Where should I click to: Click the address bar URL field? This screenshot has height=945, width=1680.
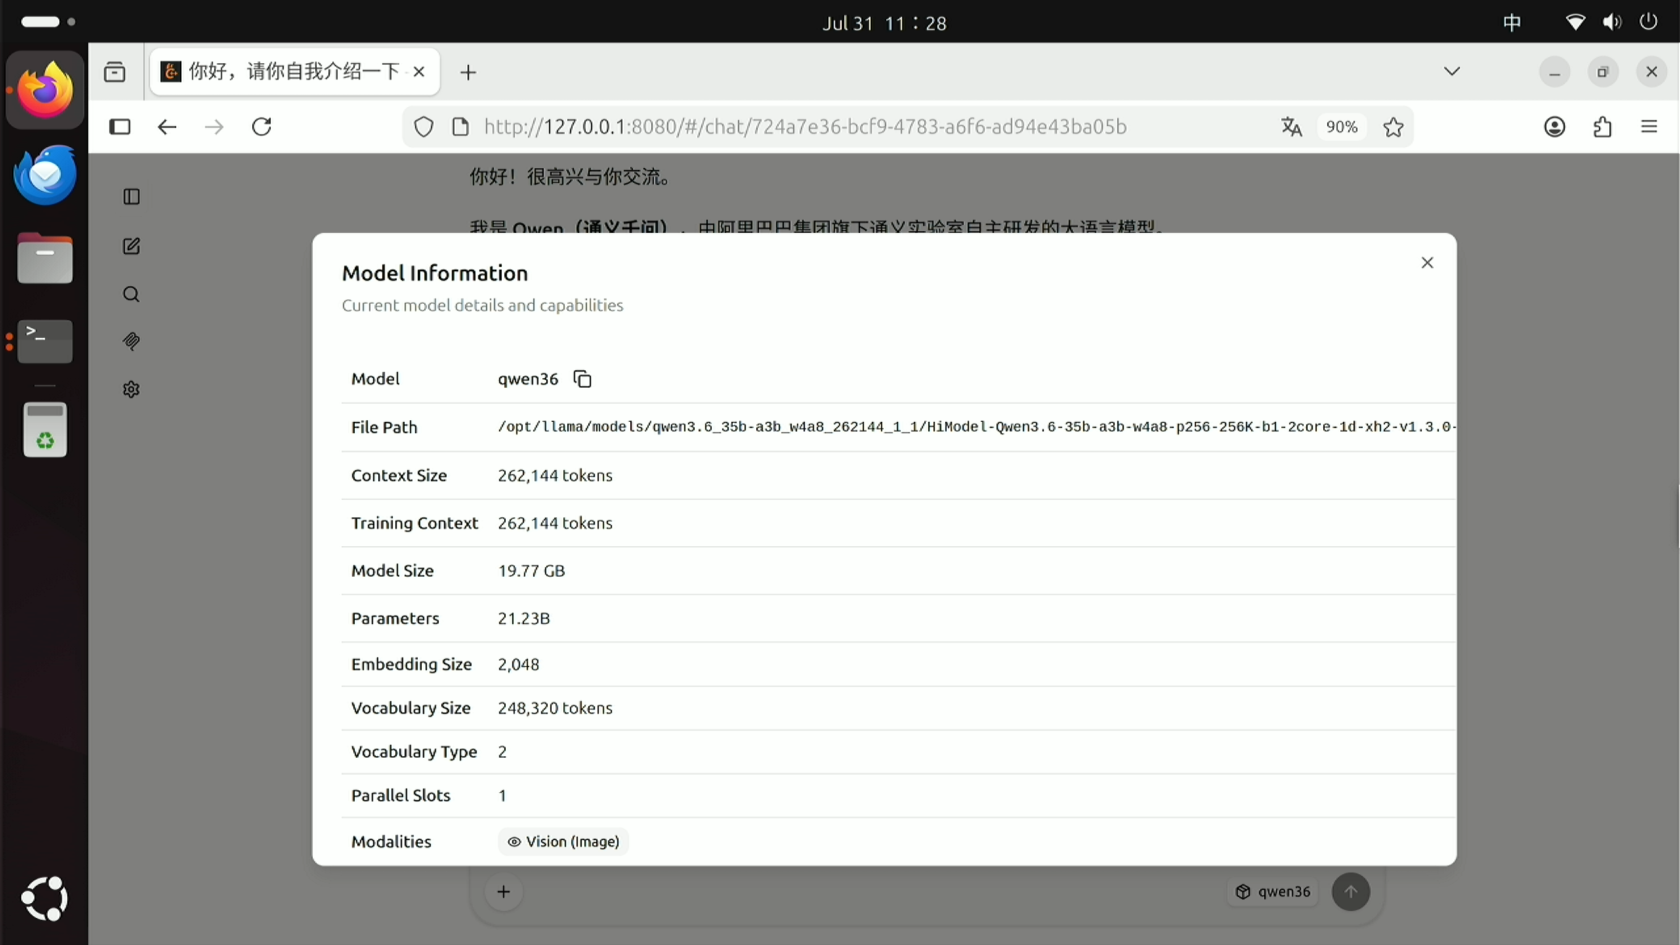coord(805,127)
